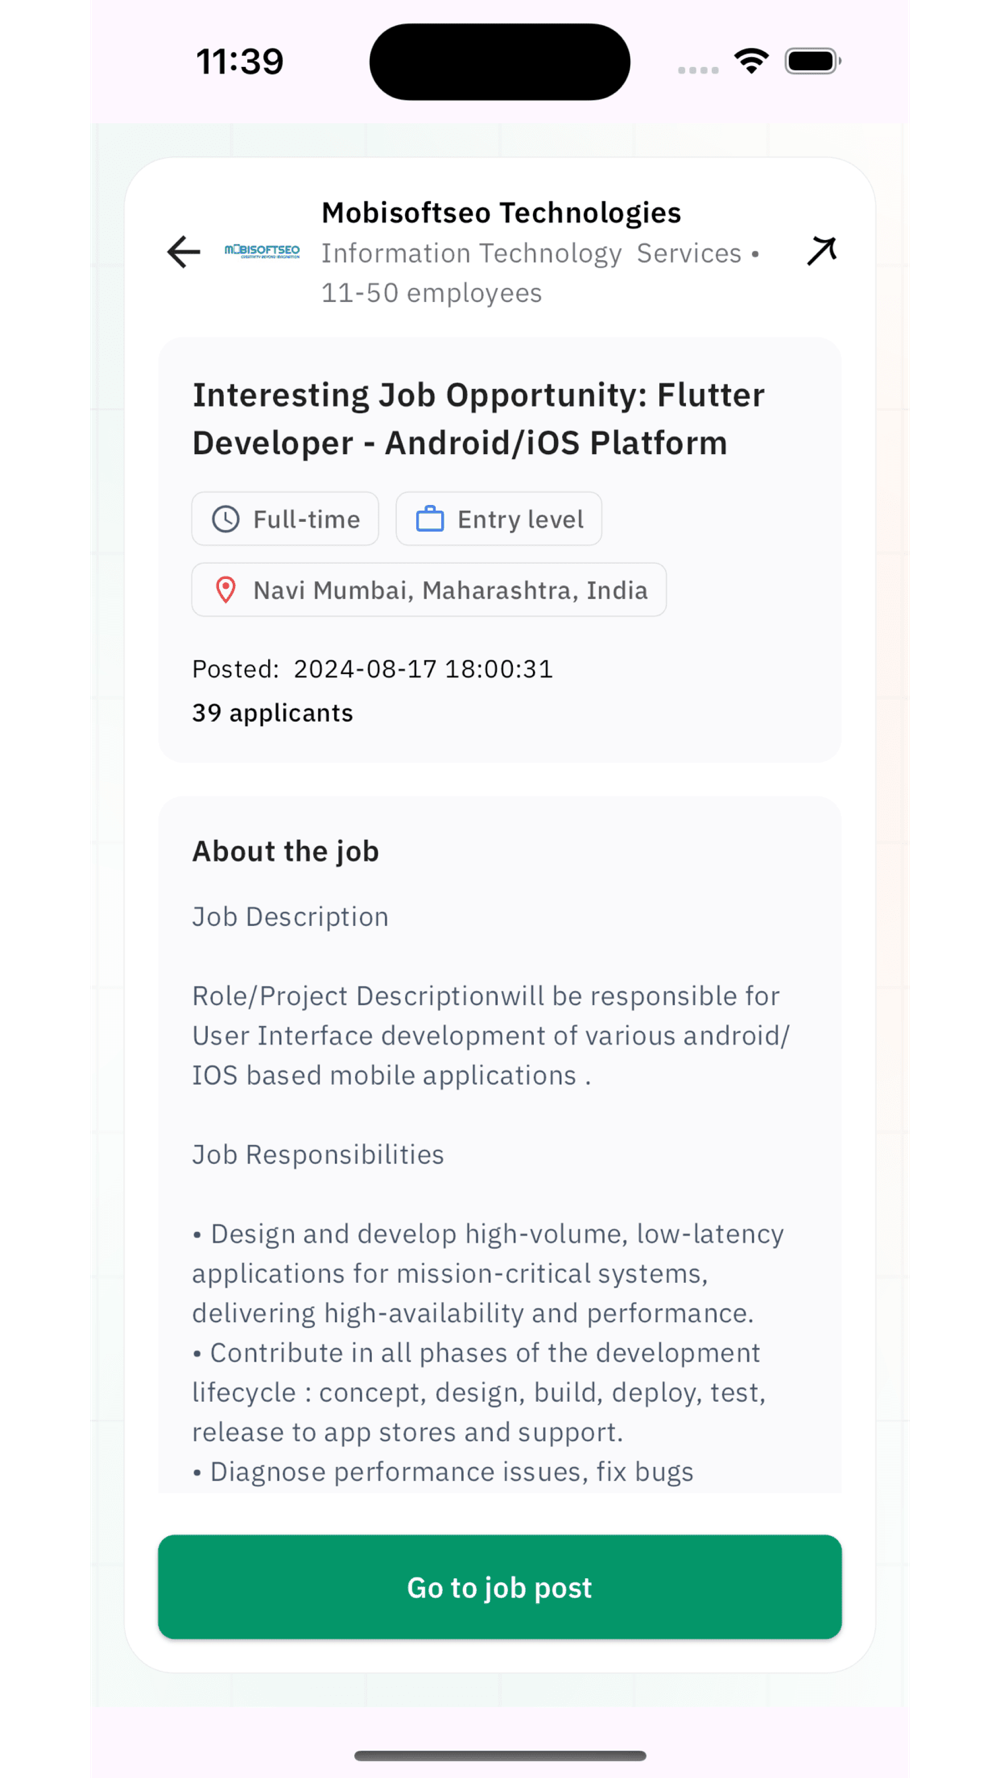1000x1778 pixels.
Task: Tap the Job Description label
Action: coord(290,917)
